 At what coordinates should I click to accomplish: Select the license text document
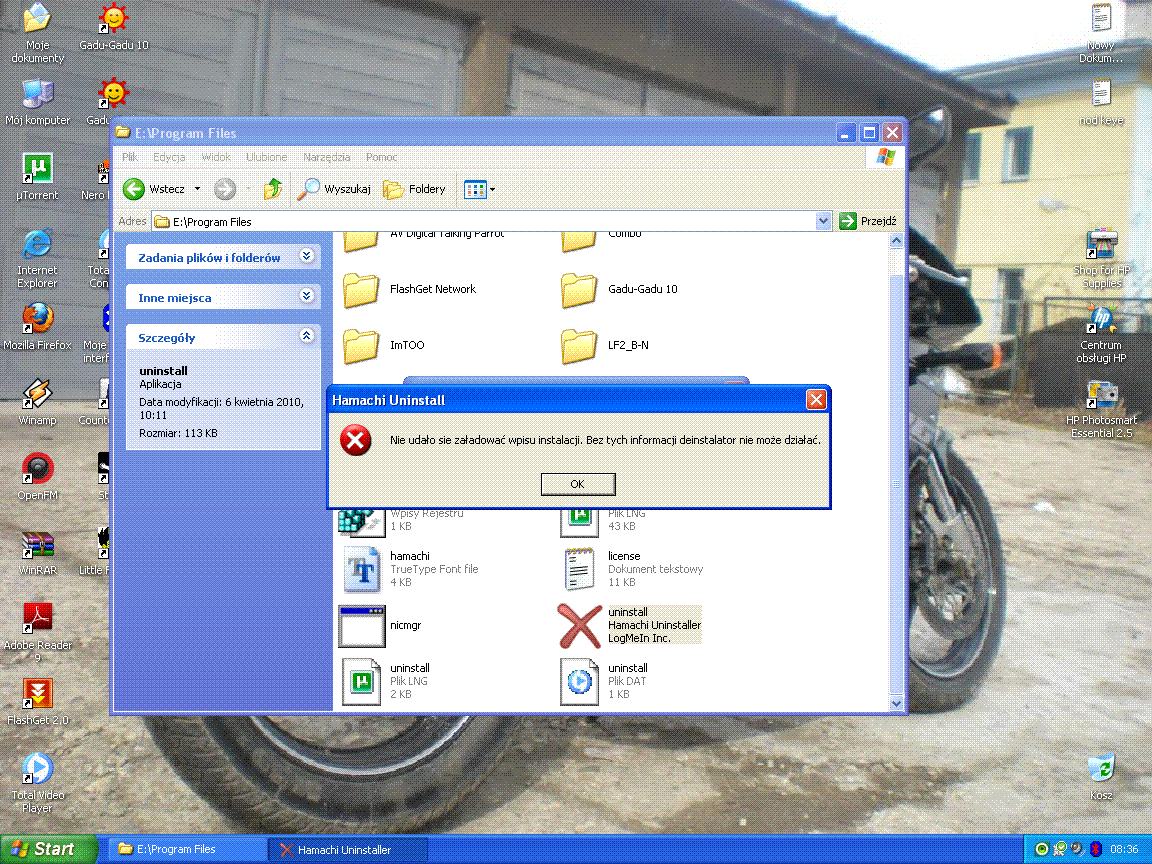[x=632, y=569]
